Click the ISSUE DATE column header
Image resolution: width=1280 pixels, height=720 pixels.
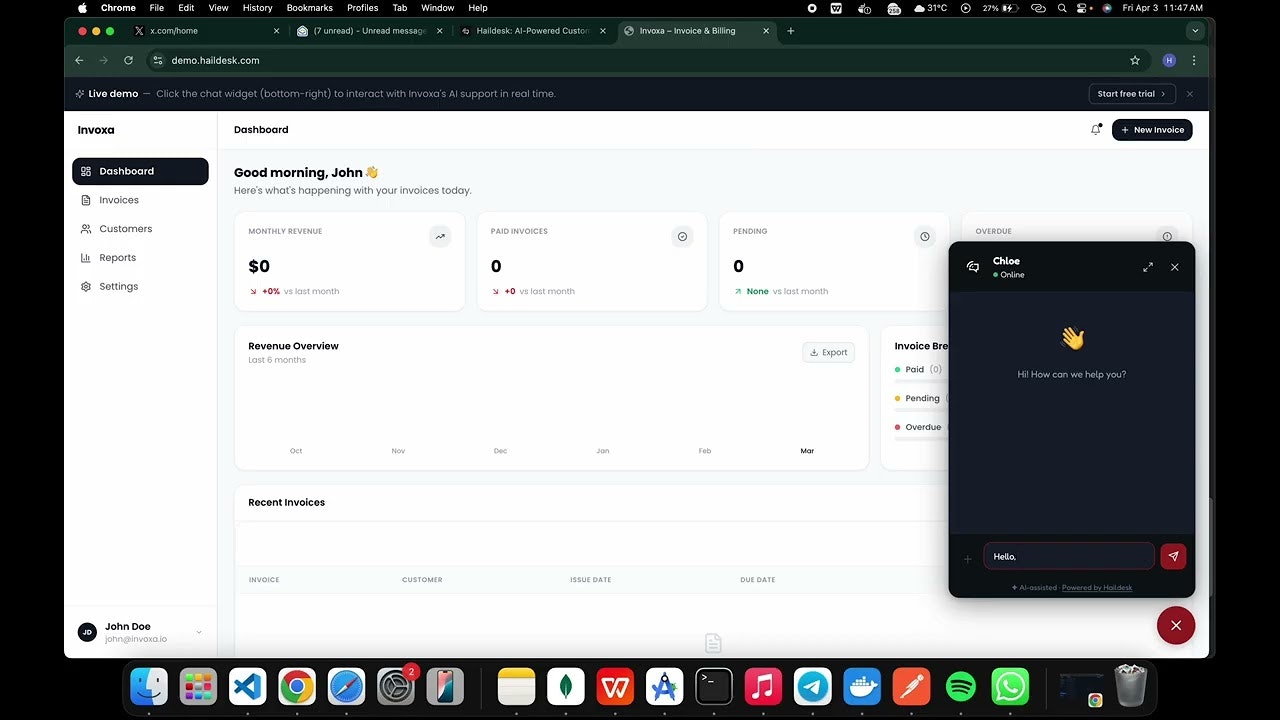[590, 580]
